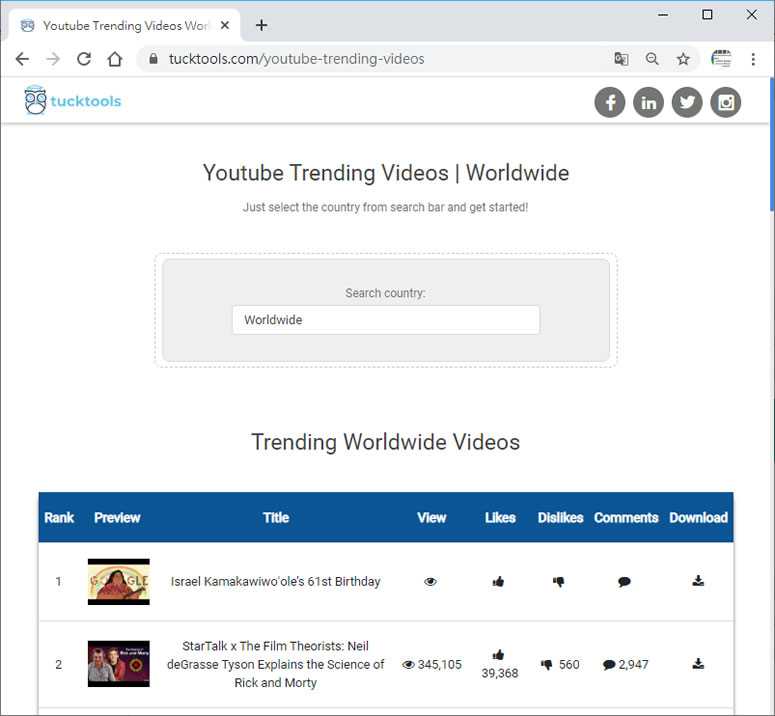Screen dimensions: 775x716
Task: Open the StarTalk Rick and Morty thumbnail
Action: [119, 664]
